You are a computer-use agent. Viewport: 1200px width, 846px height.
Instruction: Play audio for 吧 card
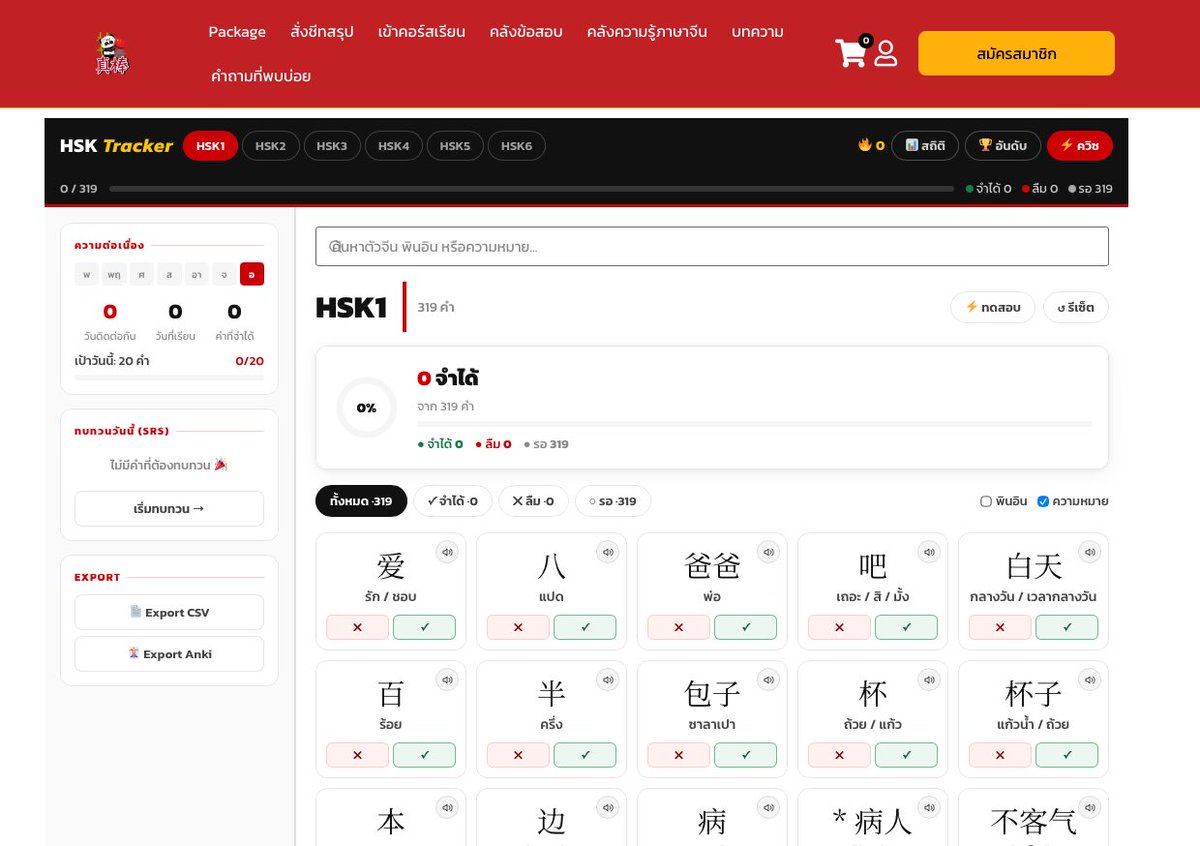point(929,551)
